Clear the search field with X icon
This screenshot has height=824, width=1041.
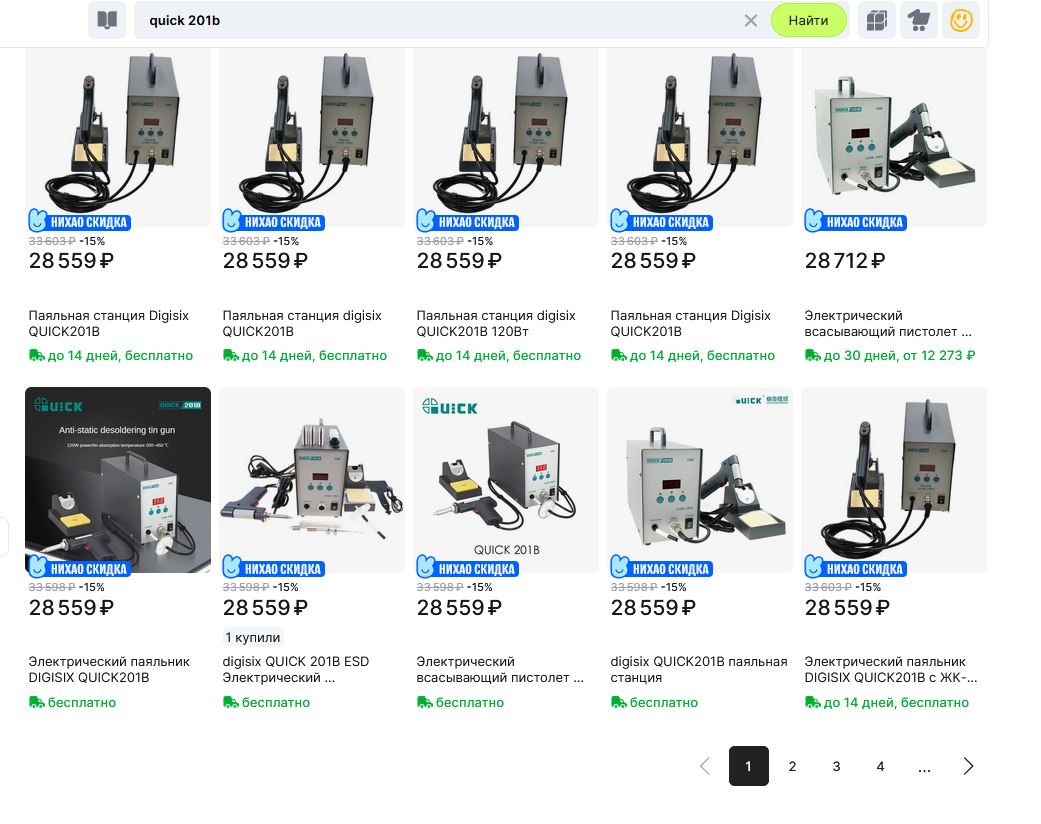click(x=751, y=20)
